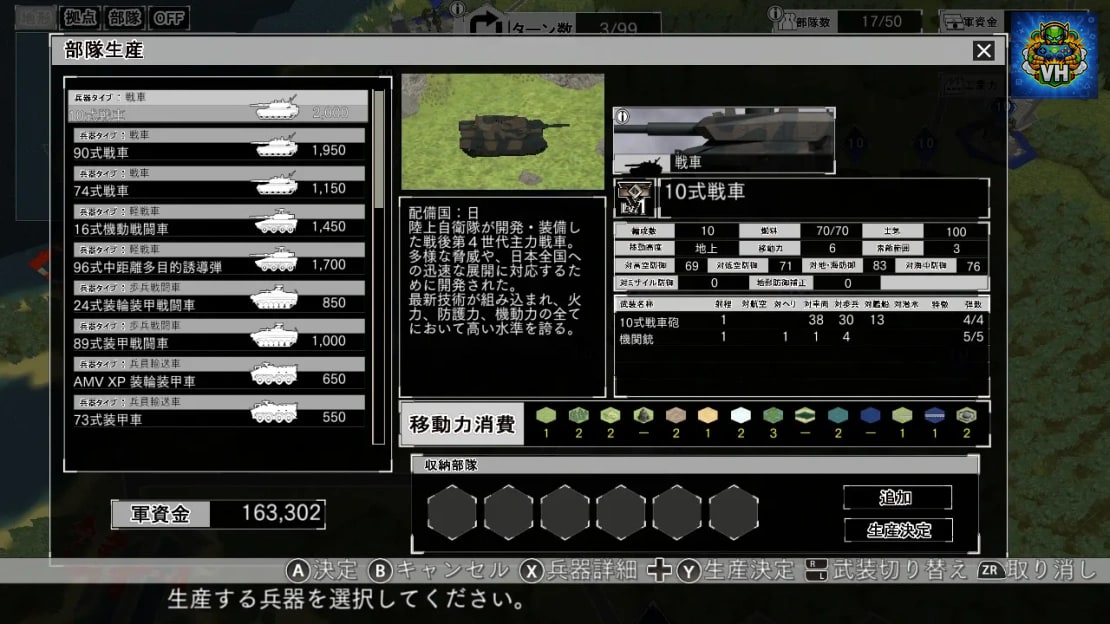Click the first empty stored-unit hex slot
Image resolution: width=1110 pixels, height=624 pixels.
click(x=452, y=512)
